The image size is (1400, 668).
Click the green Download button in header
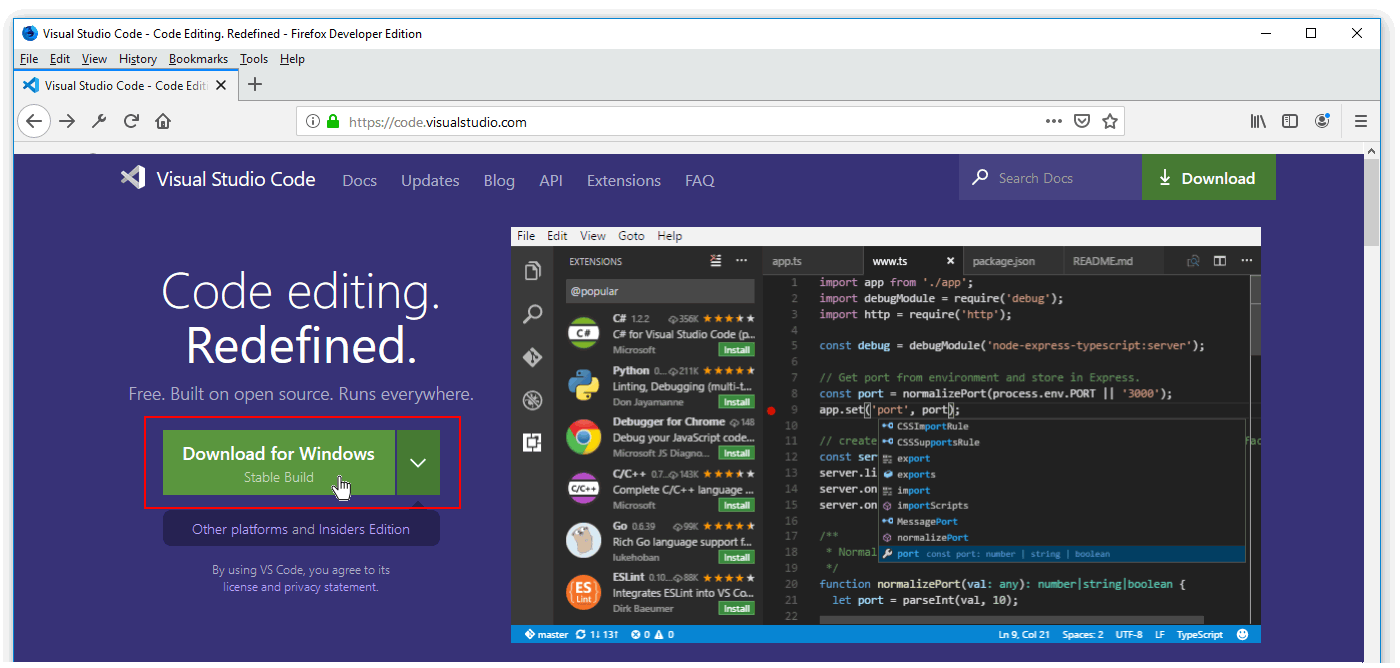click(x=1208, y=178)
